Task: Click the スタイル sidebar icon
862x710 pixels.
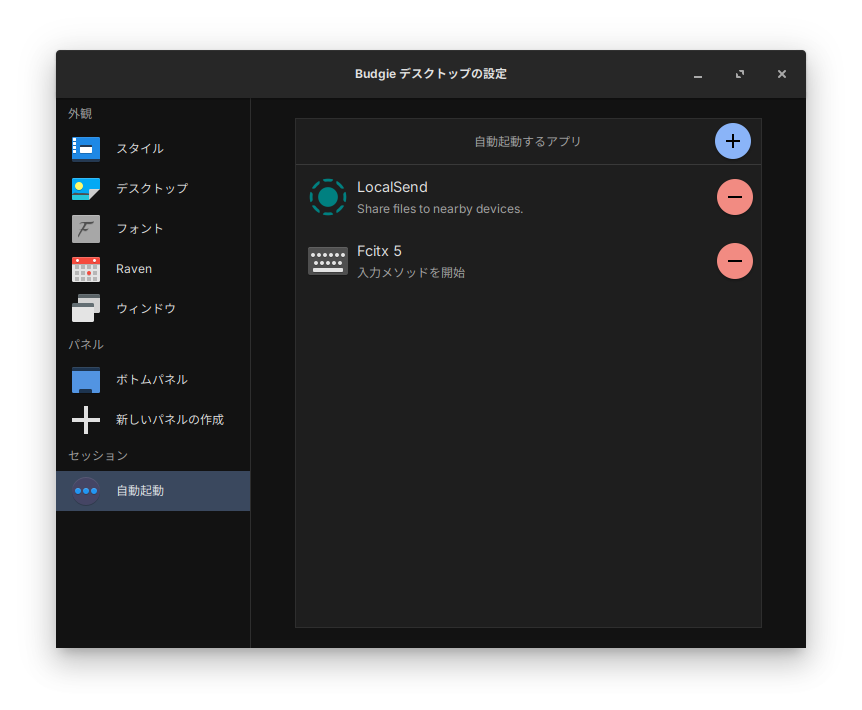Action: coord(86,148)
